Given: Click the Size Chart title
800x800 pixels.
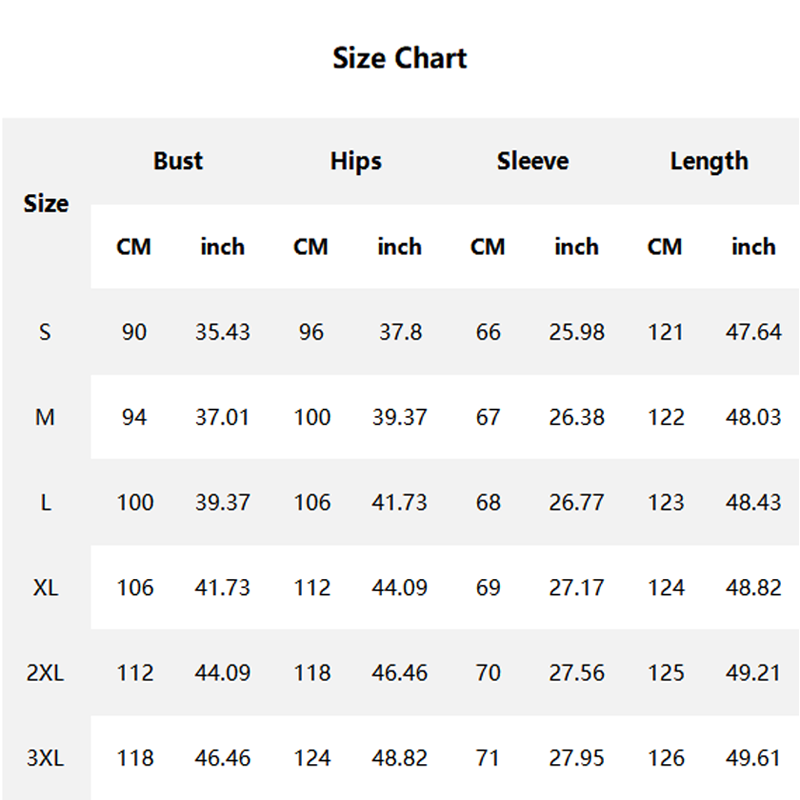Looking at the screenshot, I should click(x=400, y=58).
